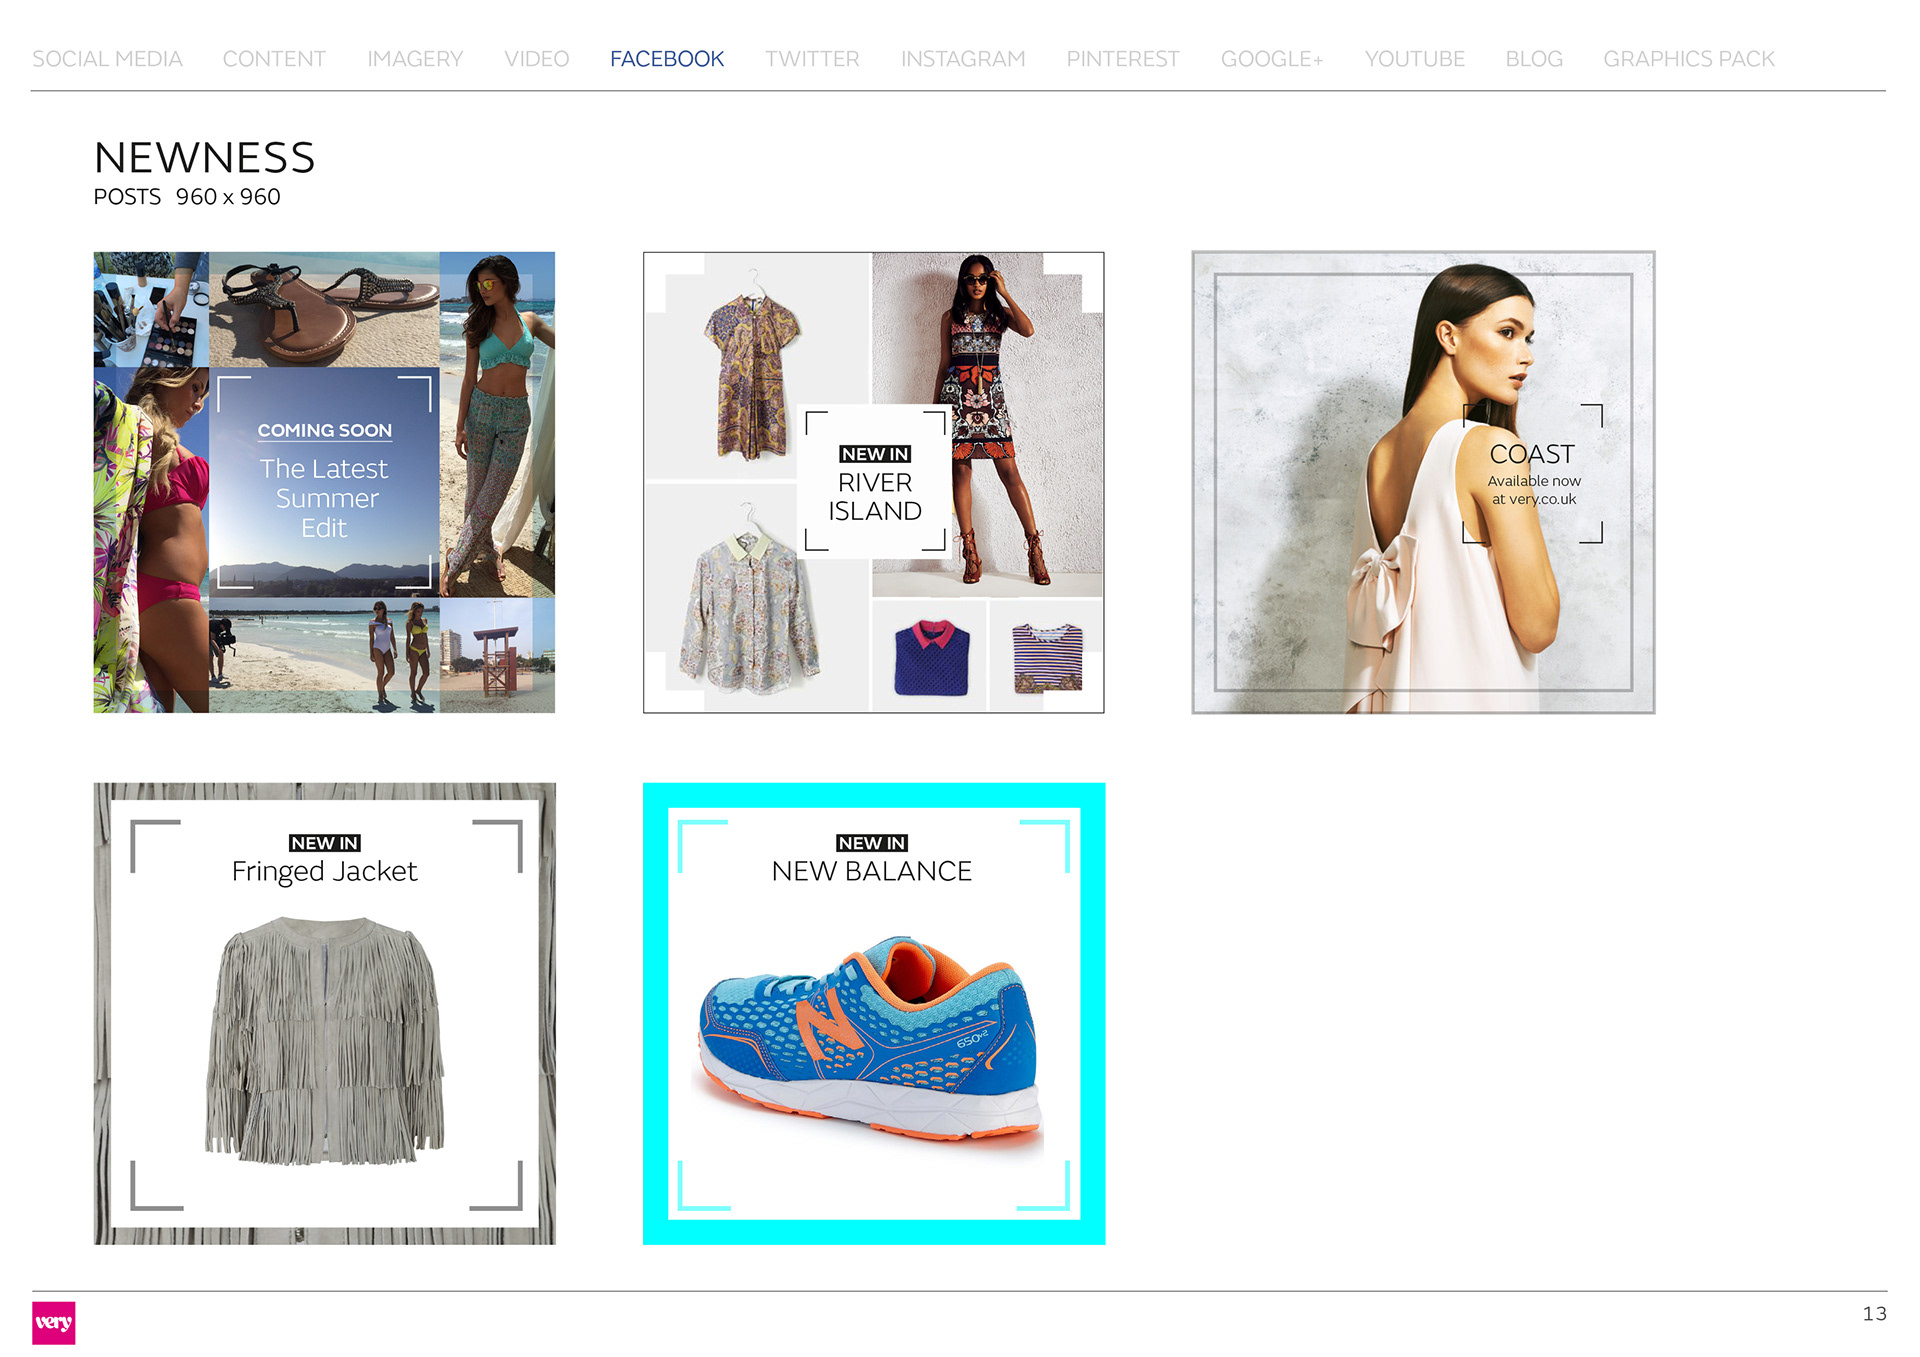Screen dimensions: 1920x1357
Task: Click the Coming Soon Summer Edit post
Action: 324,482
